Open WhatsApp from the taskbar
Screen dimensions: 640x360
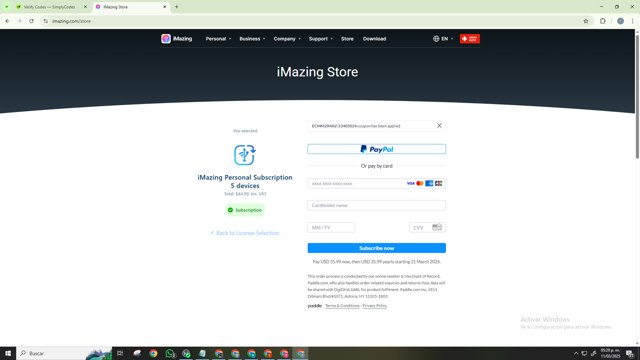(x=170, y=353)
